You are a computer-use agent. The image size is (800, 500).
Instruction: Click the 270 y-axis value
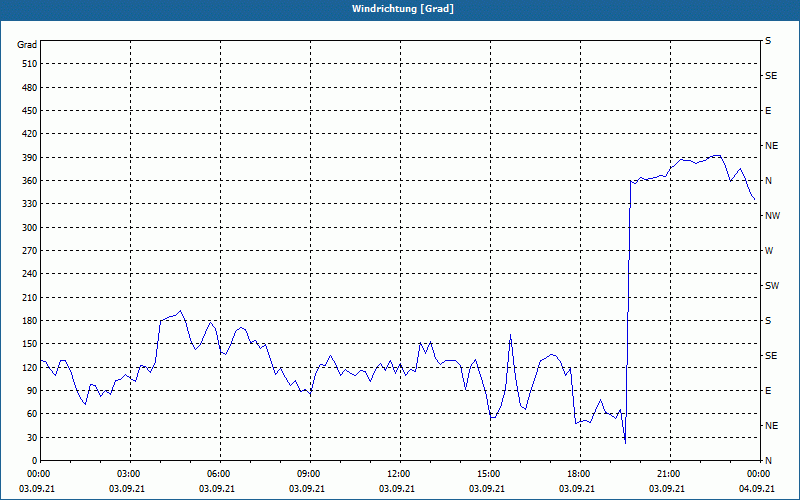30,251
